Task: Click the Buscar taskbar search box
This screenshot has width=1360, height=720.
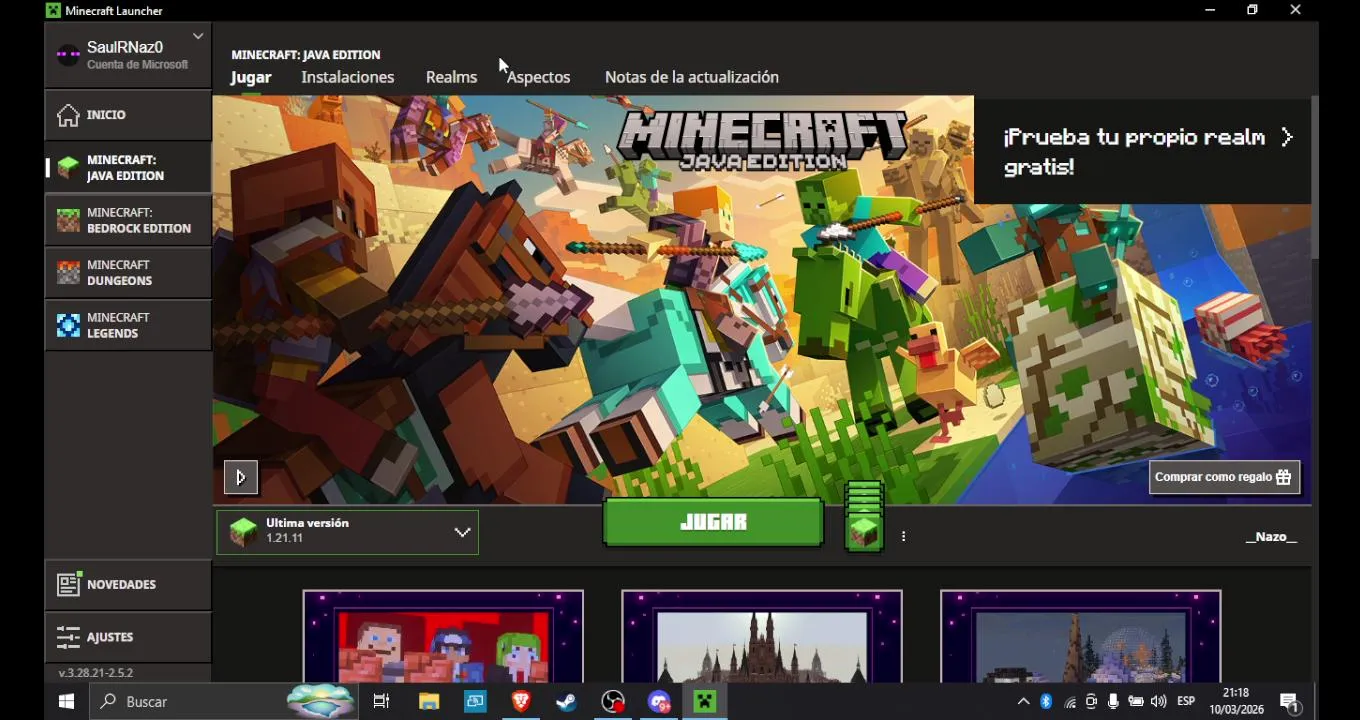Action: click(x=224, y=702)
